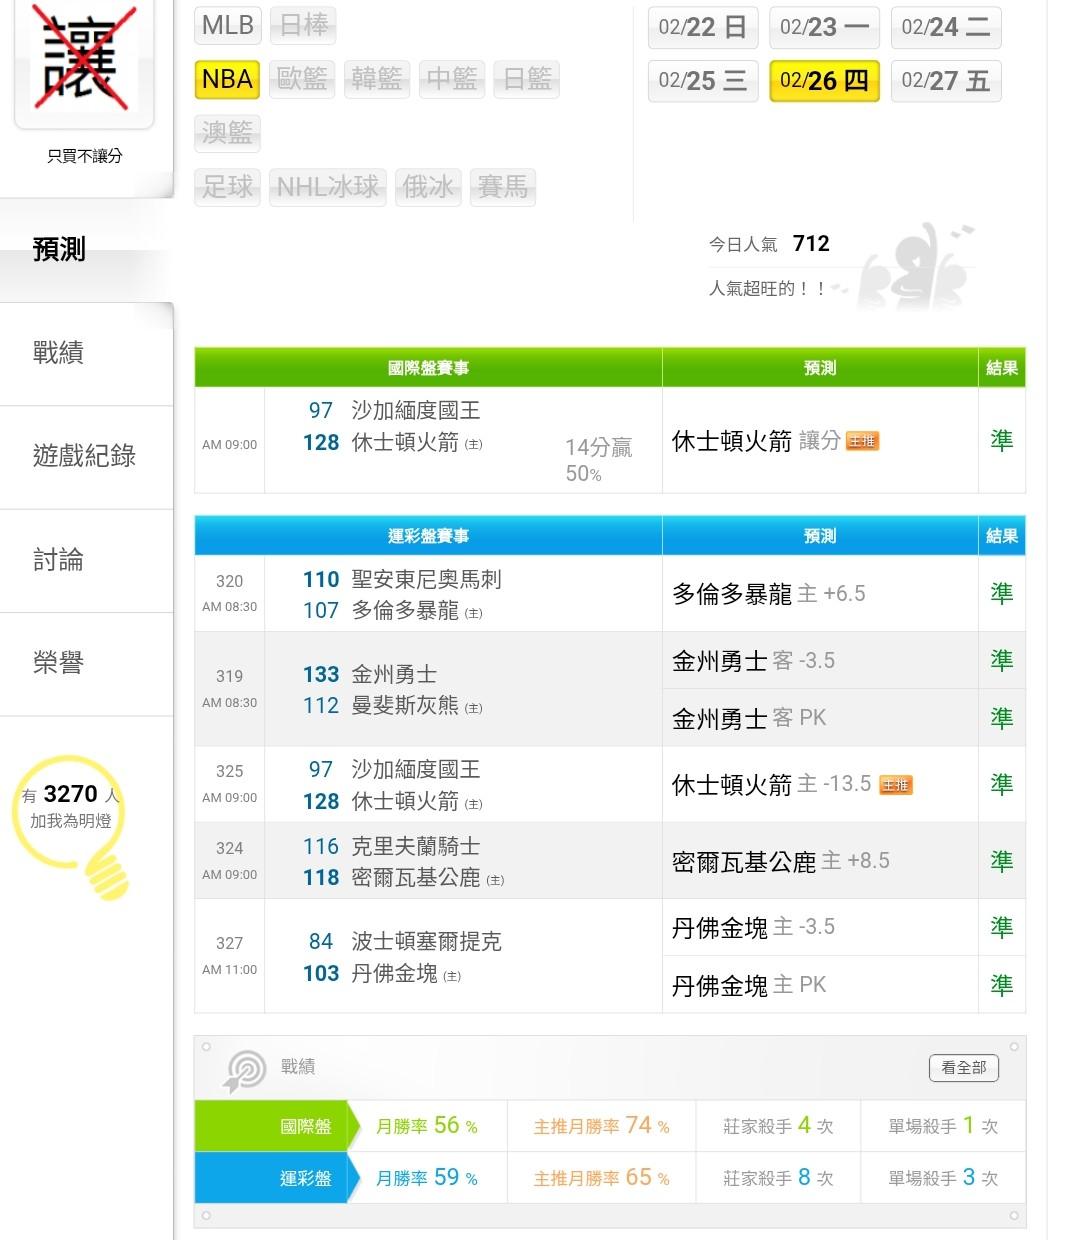Open the 討論 sidebar section
1080x1240 pixels.
pos(86,560)
